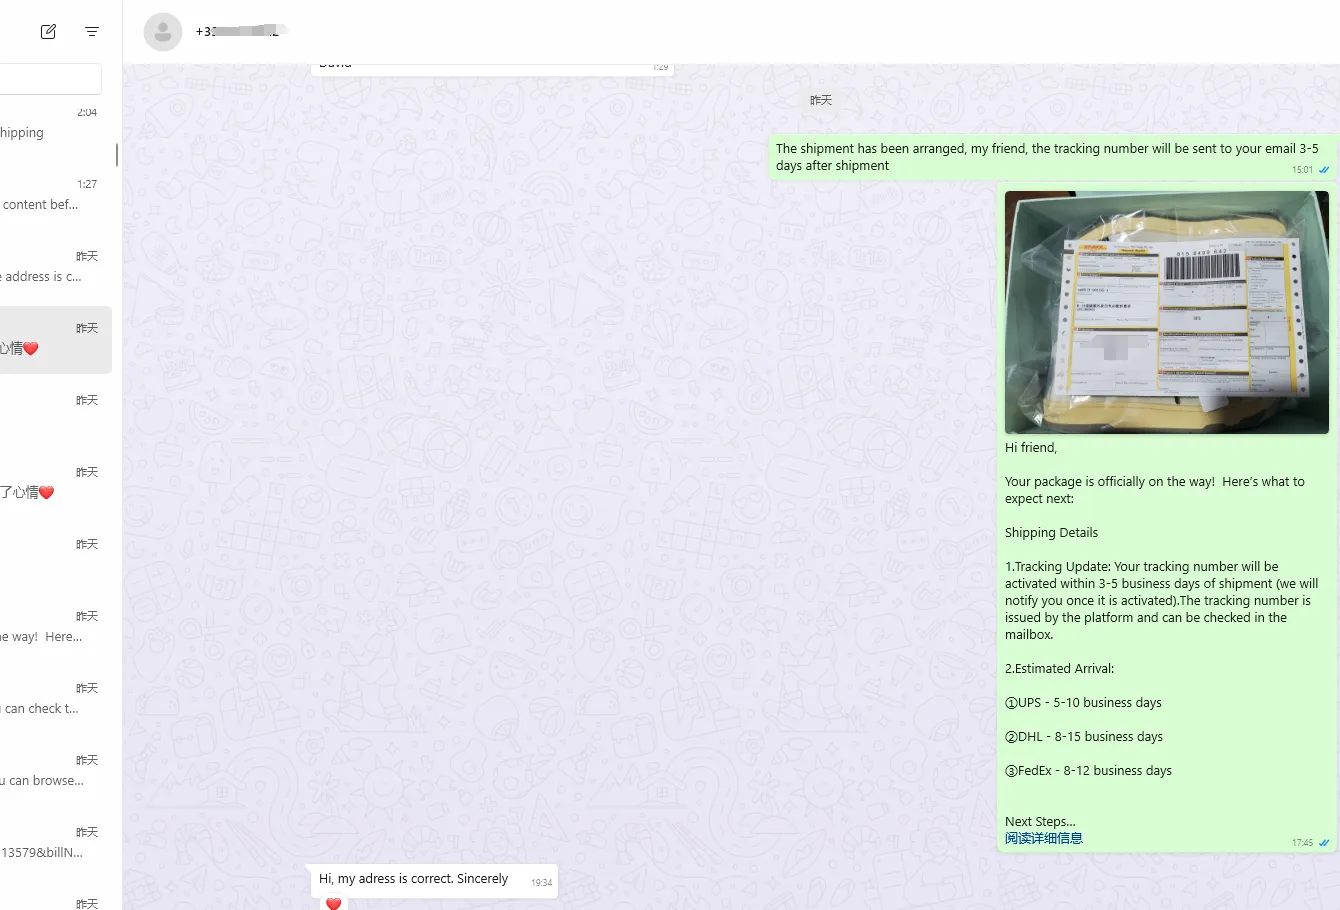Click the 'FedEx - 8-12 business days' line

[1088, 771]
